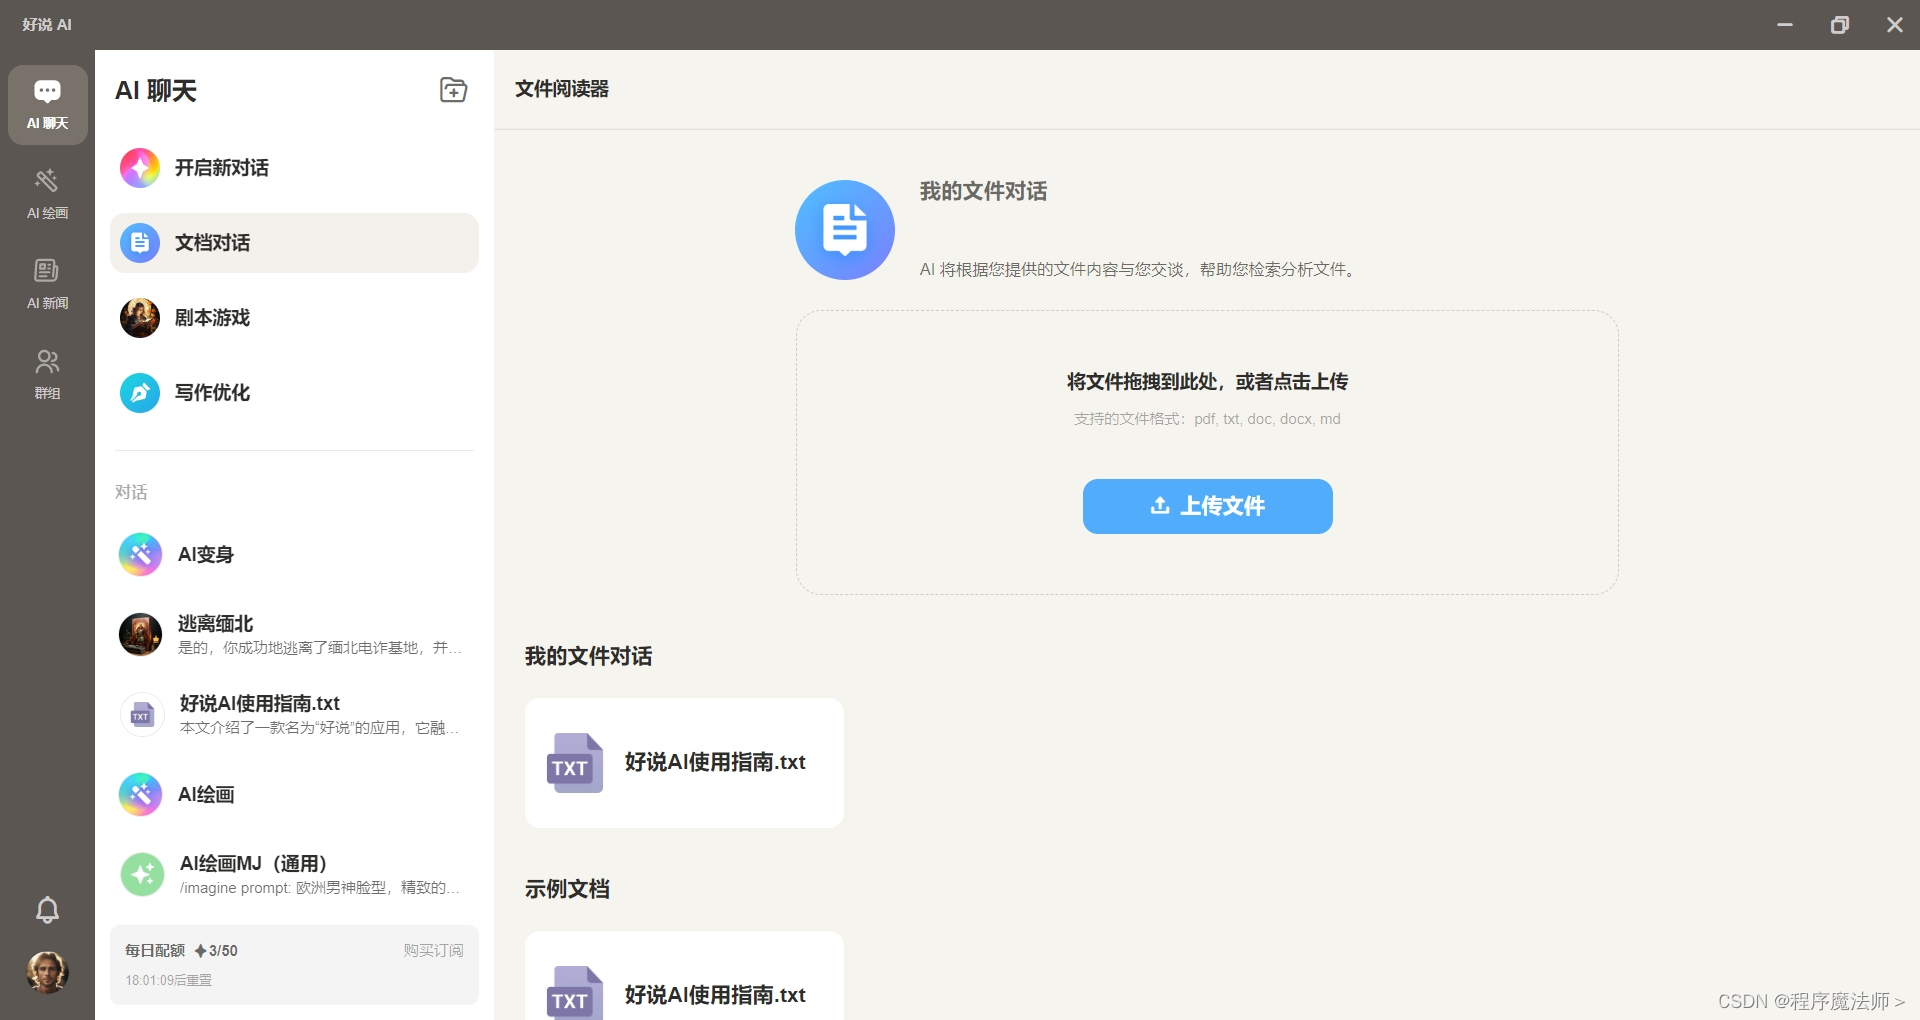Click the large blue file dialog icon

click(845, 230)
